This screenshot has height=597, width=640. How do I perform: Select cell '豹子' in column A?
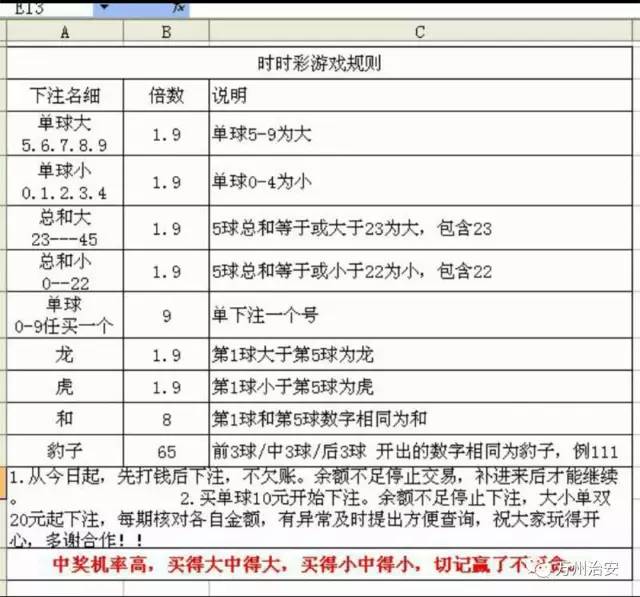point(65,451)
